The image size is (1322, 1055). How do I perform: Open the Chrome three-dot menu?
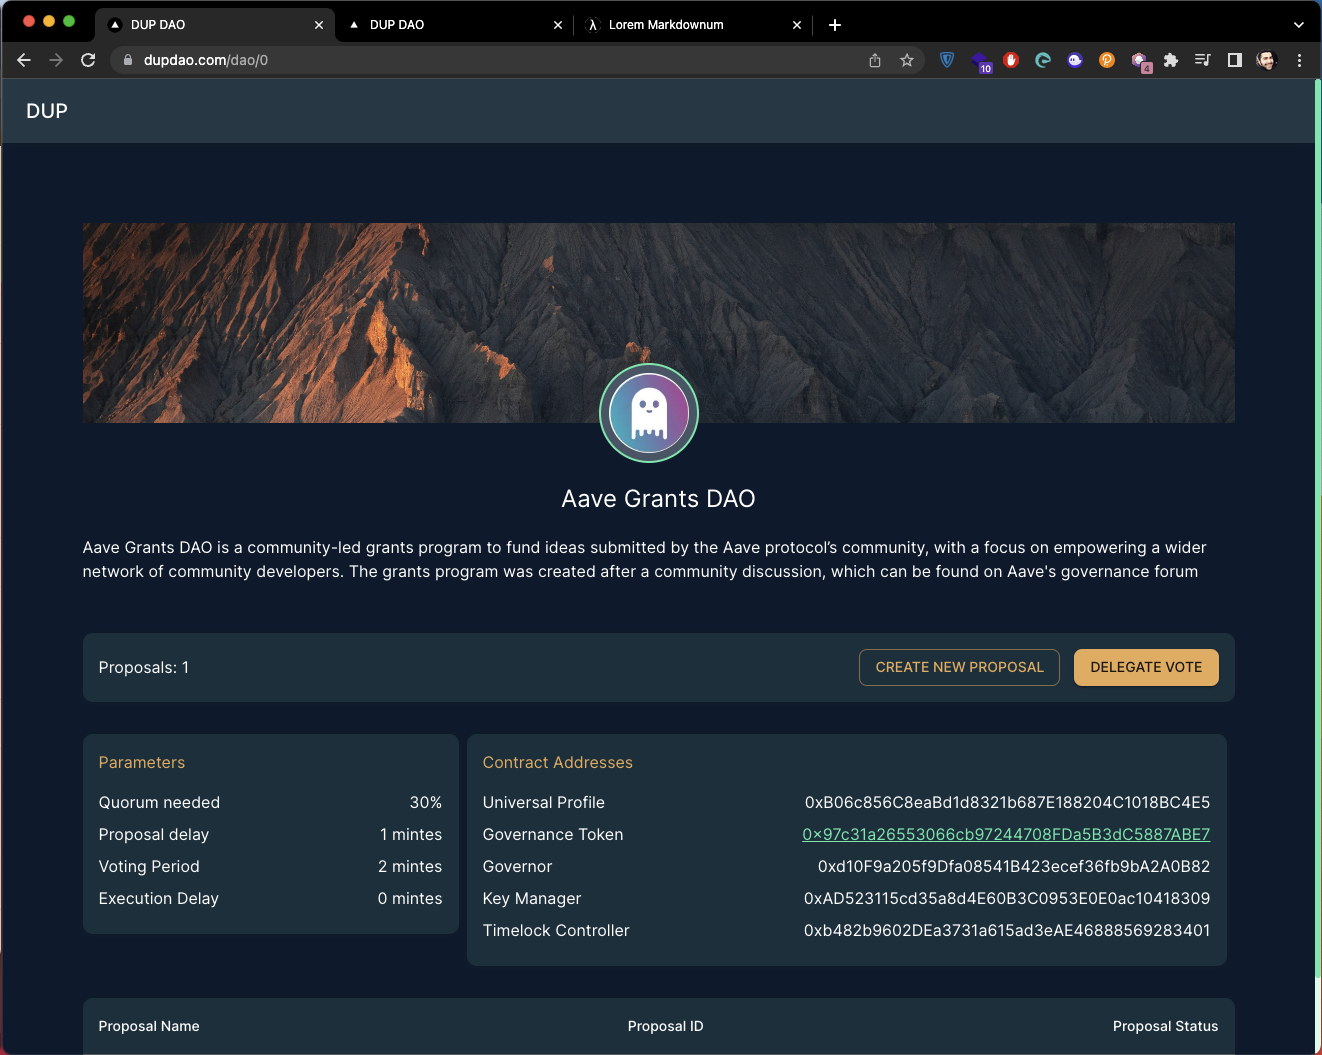(x=1299, y=60)
